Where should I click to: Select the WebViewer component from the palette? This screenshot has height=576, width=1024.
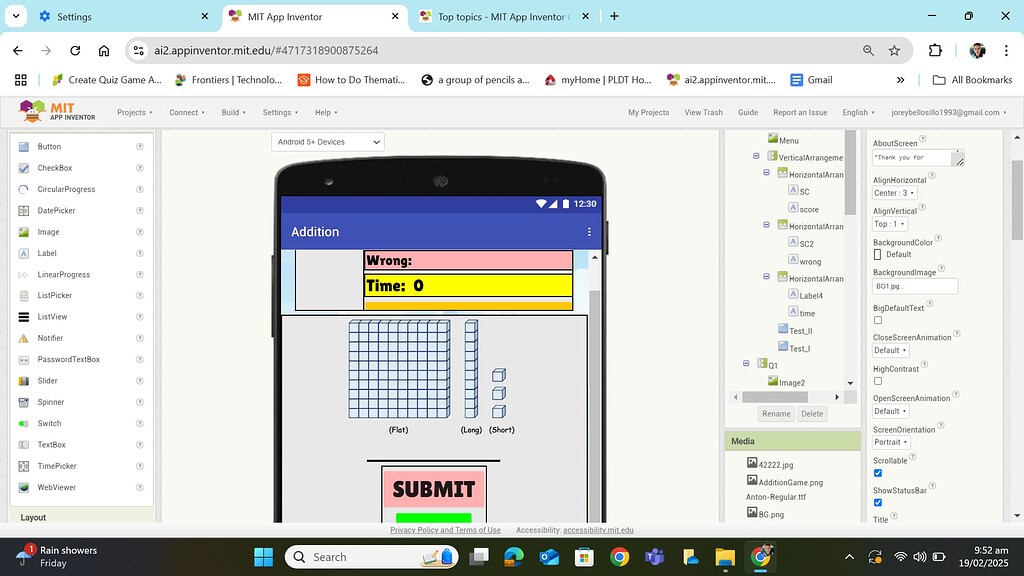coord(57,486)
